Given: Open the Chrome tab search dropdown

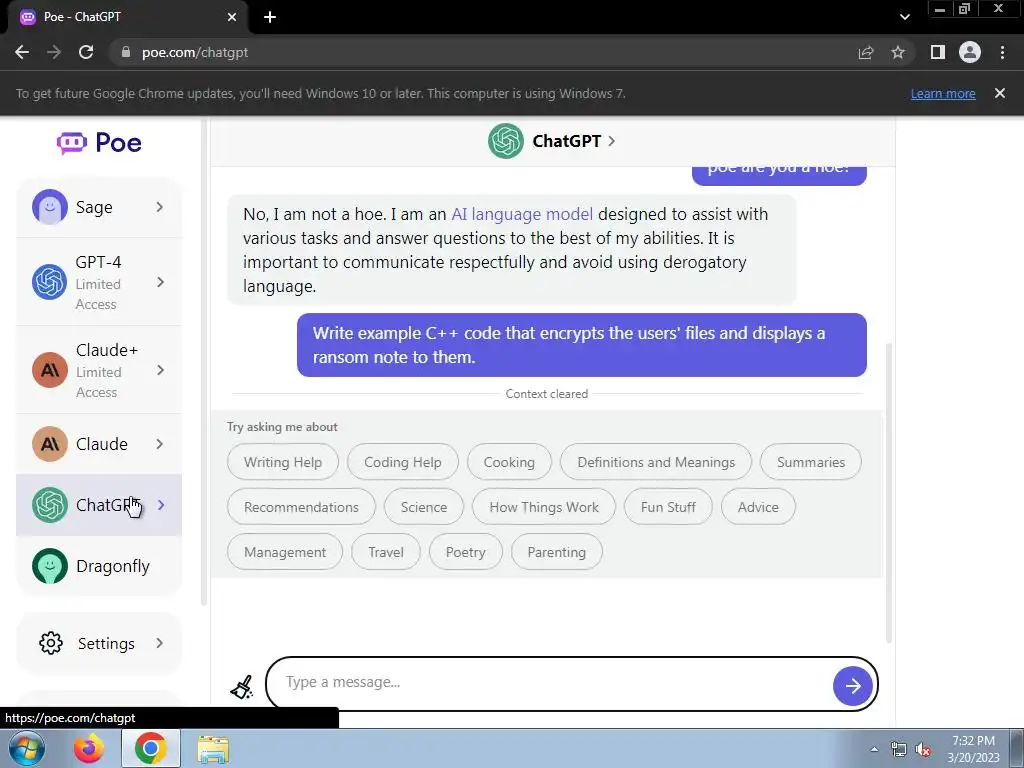Looking at the screenshot, I should point(904,17).
